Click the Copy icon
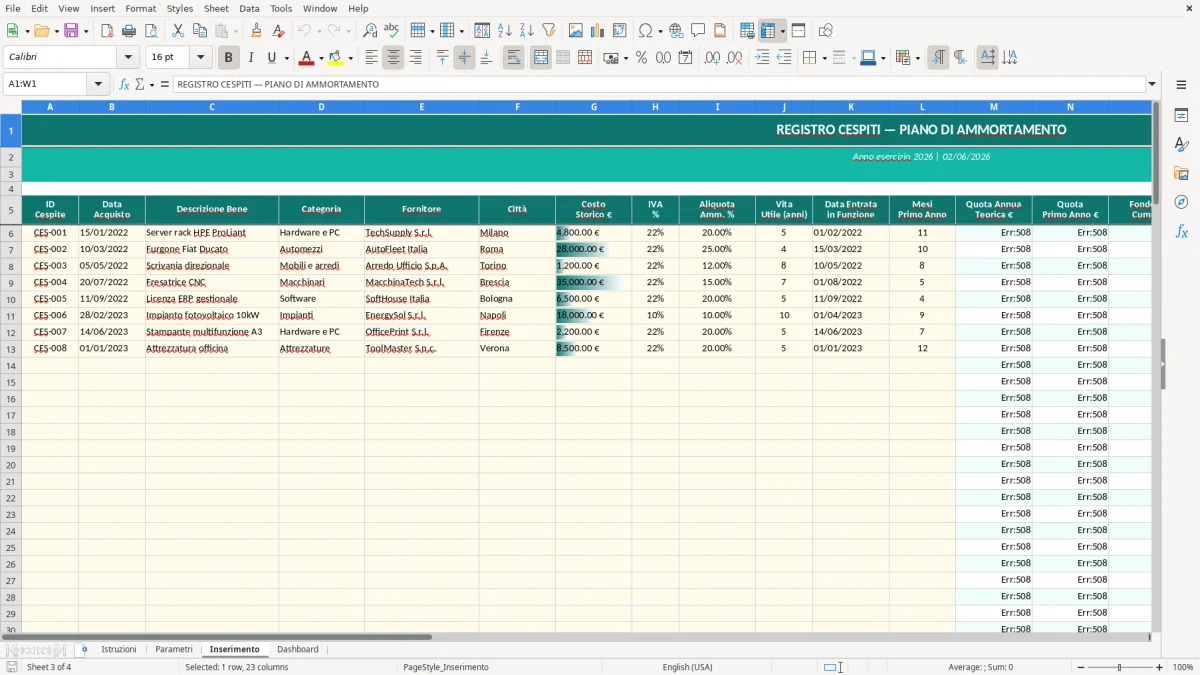Image resolution: width=1200 pixels, height=675 pixels. (199, 31)
